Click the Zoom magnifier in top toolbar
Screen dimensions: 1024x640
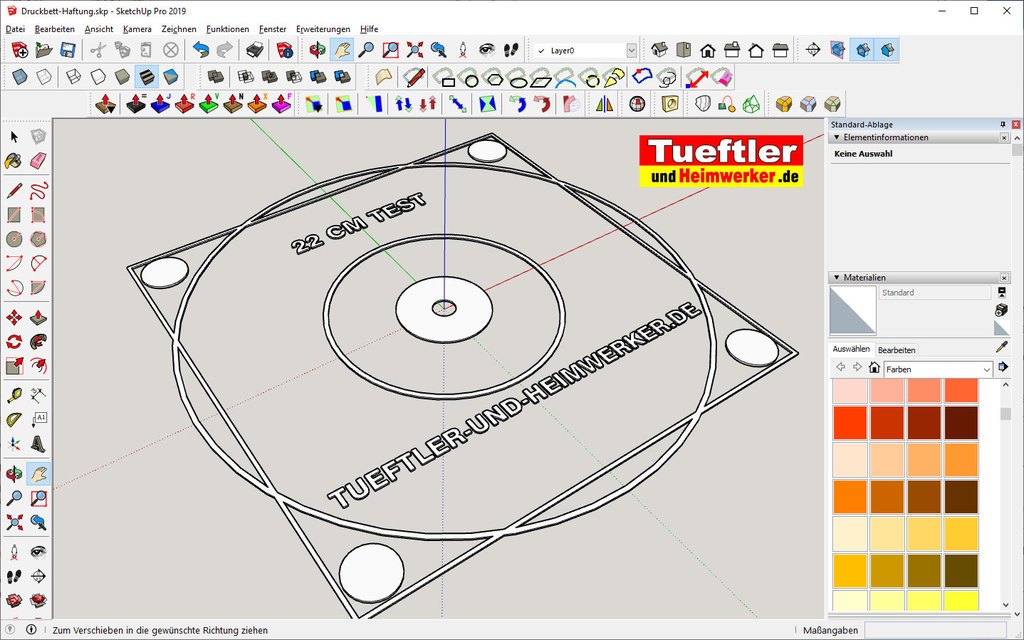(366, 50)
